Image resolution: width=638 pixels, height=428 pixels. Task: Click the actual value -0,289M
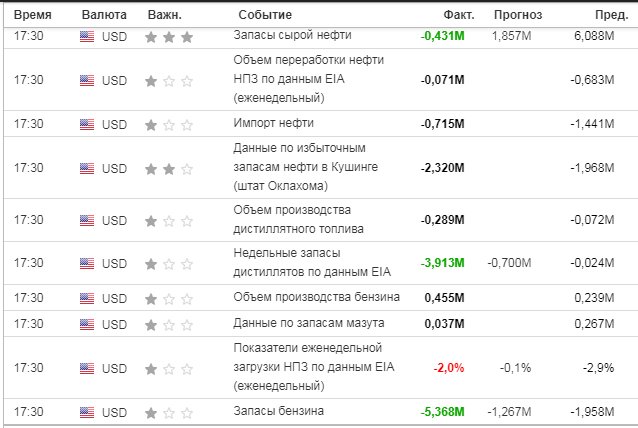[442, 220]
